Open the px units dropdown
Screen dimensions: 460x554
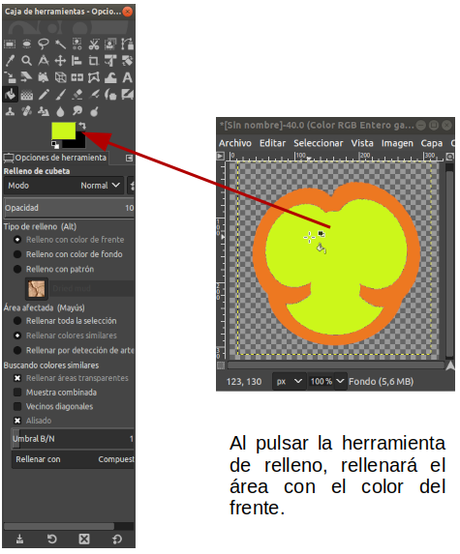pos(289,381)
